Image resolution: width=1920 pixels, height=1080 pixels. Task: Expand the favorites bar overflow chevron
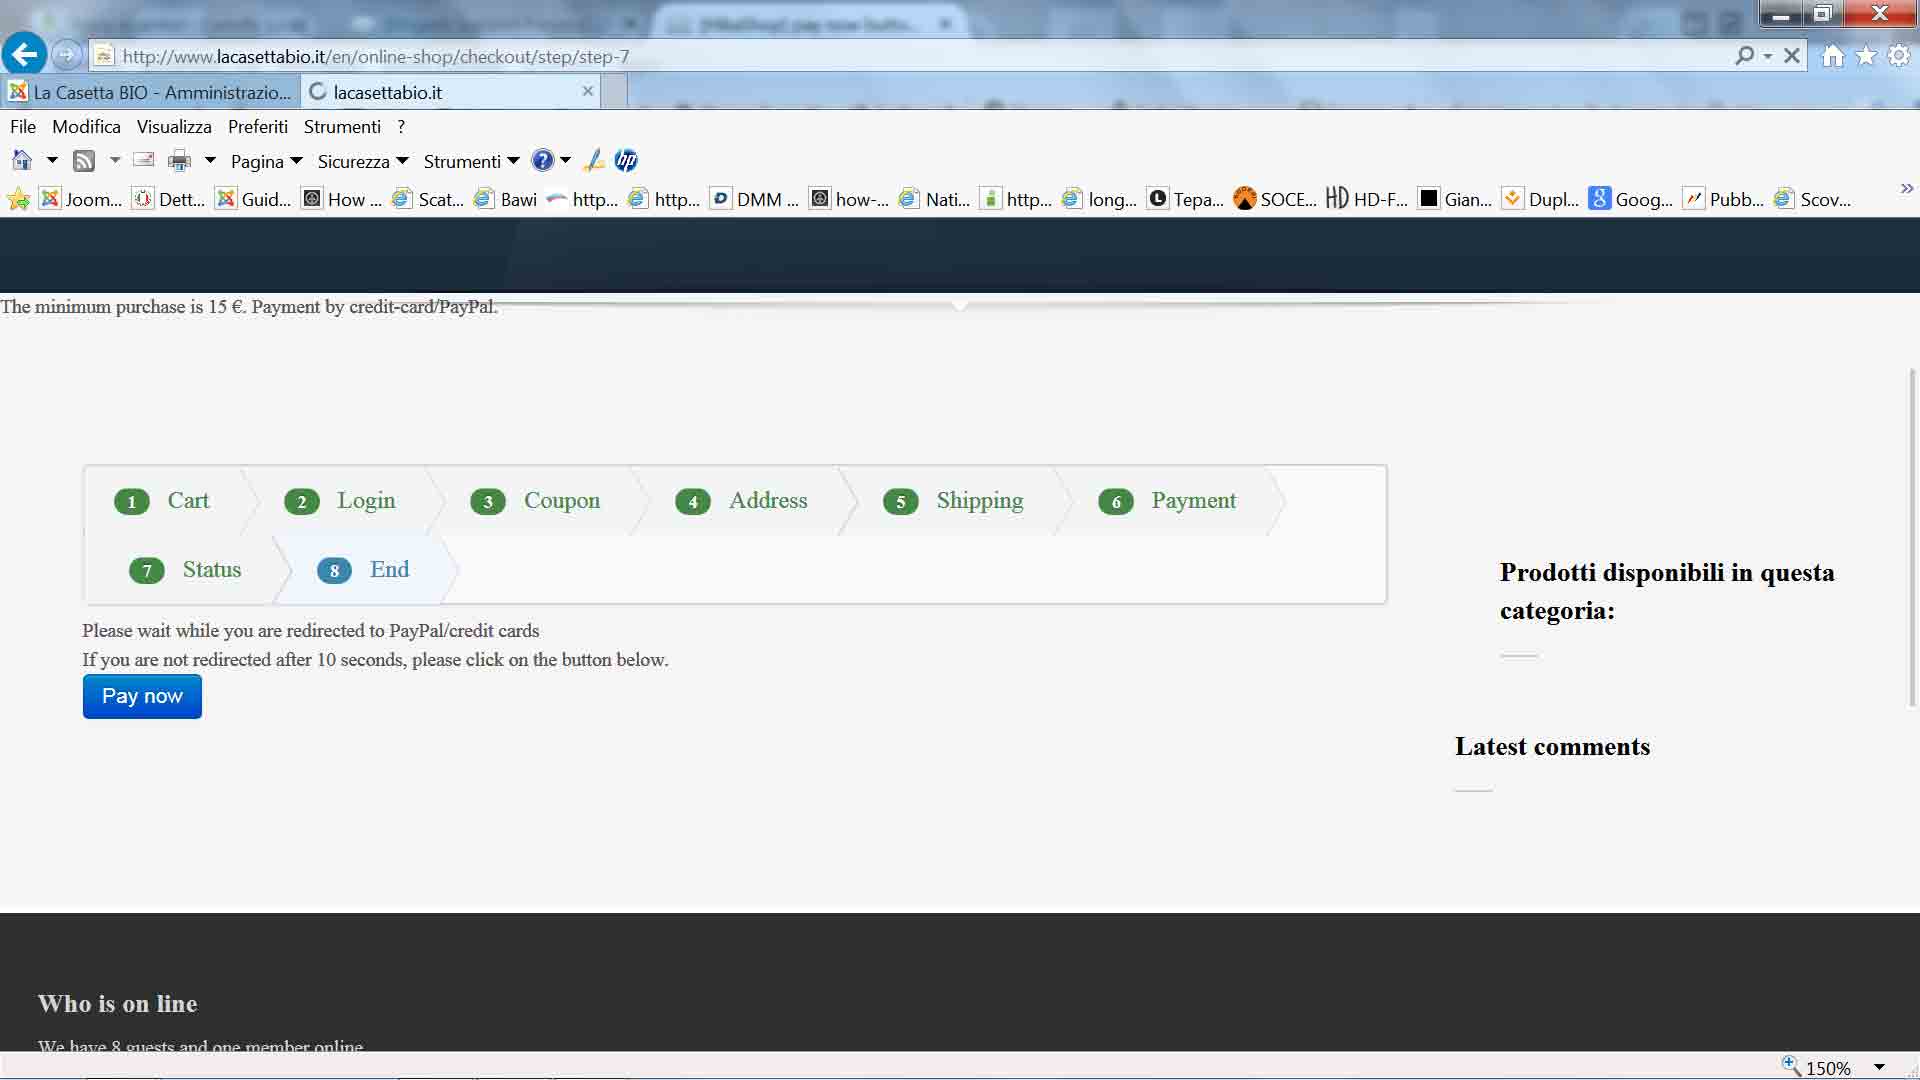click(x=1906, y=189)
